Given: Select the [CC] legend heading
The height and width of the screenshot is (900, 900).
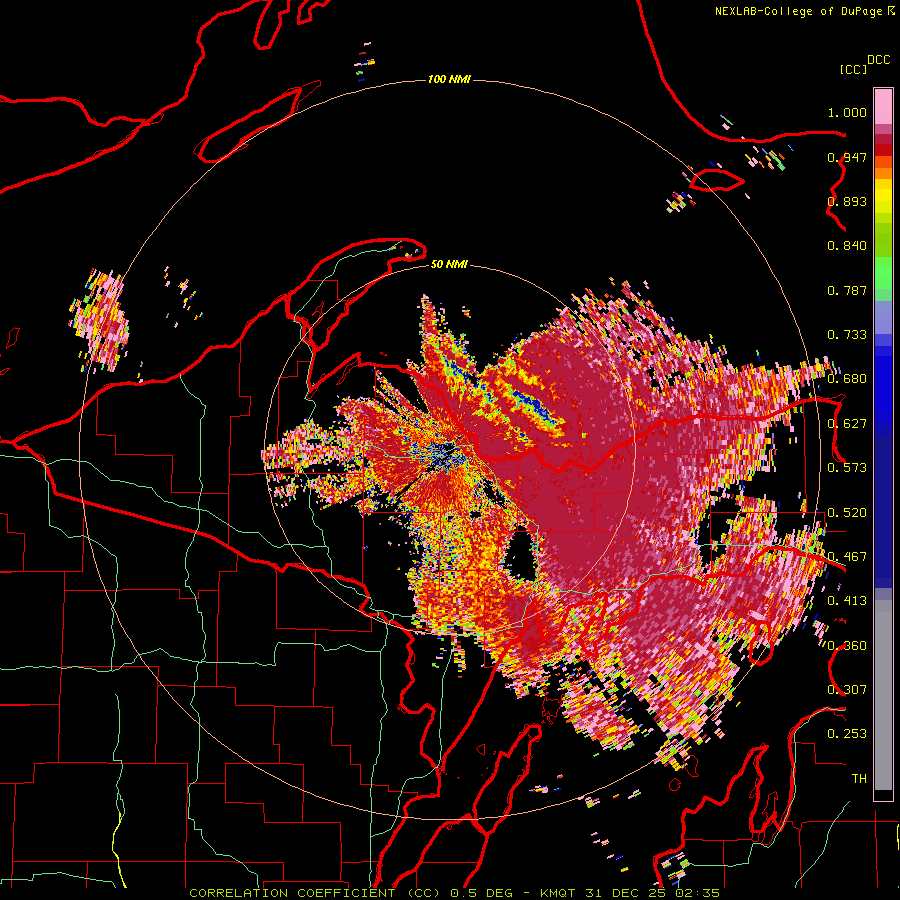Looking at the screenshot, I should tap(853, 69).
